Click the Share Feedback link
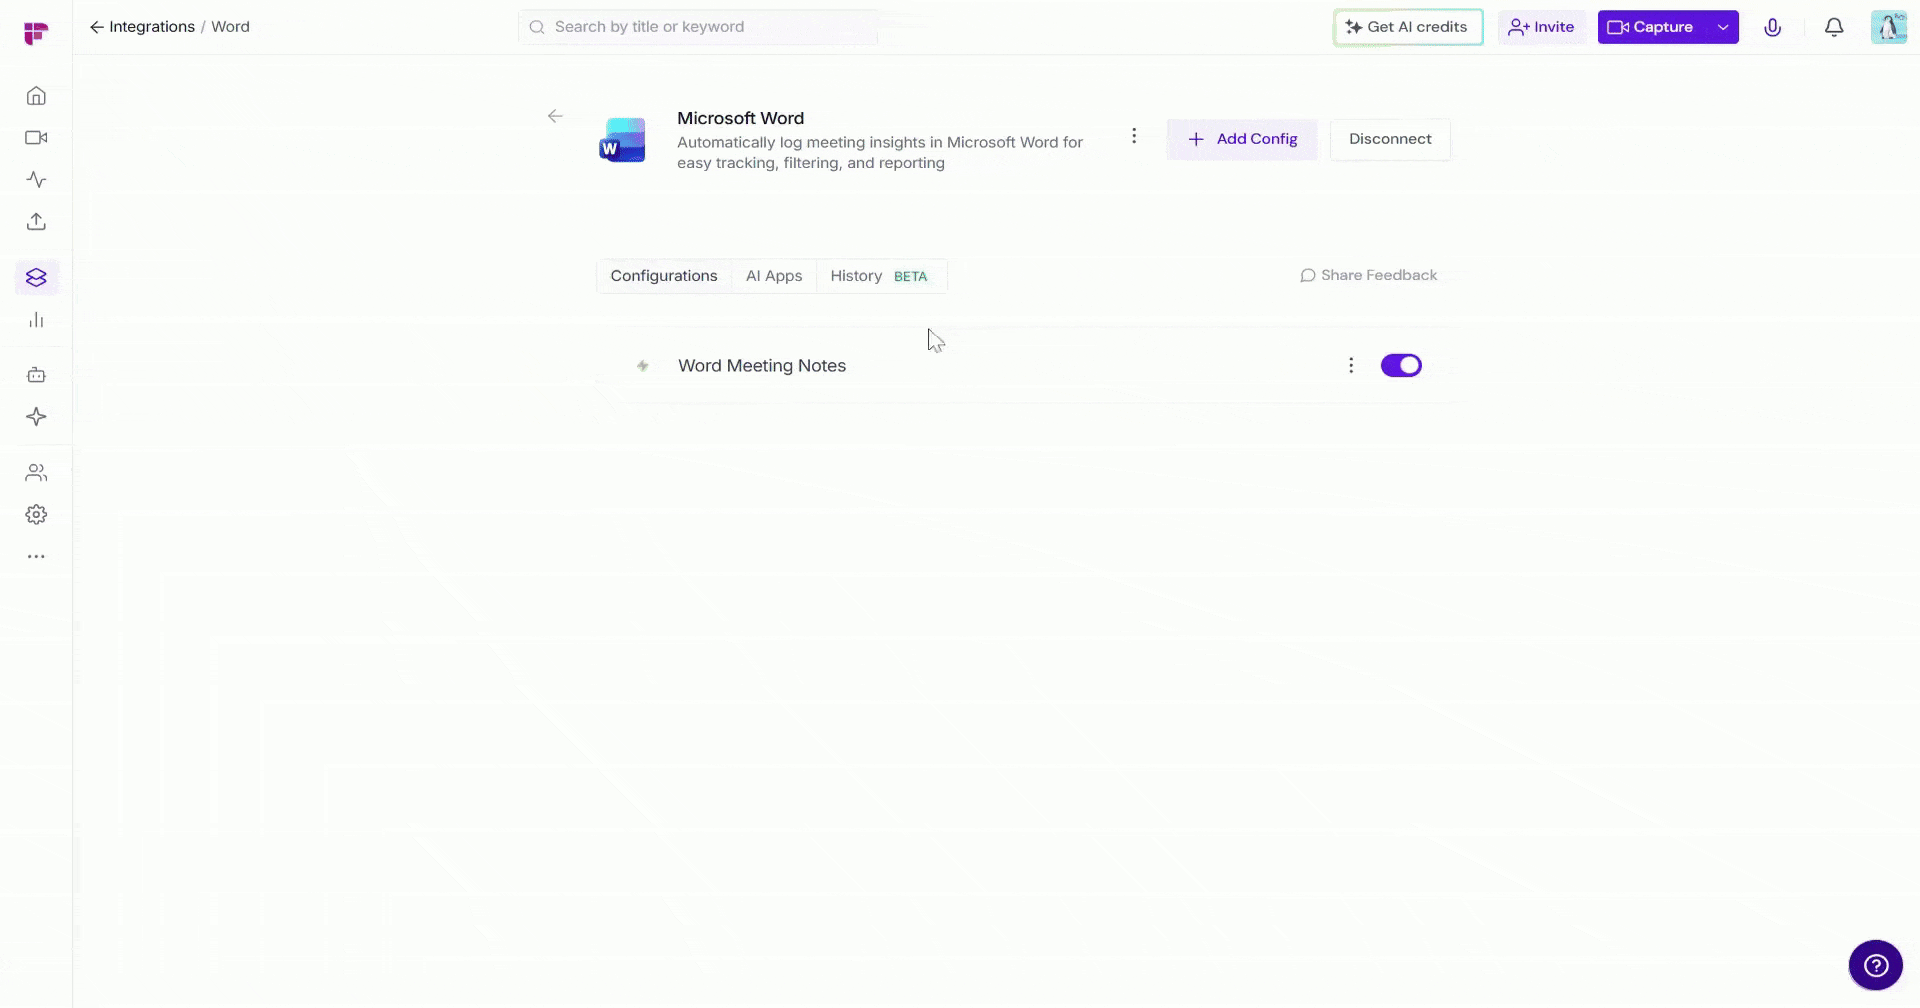Image resolution: width=1920 pixels, height=1008 pixels. pyautogui.click(x=1368, y=275)
